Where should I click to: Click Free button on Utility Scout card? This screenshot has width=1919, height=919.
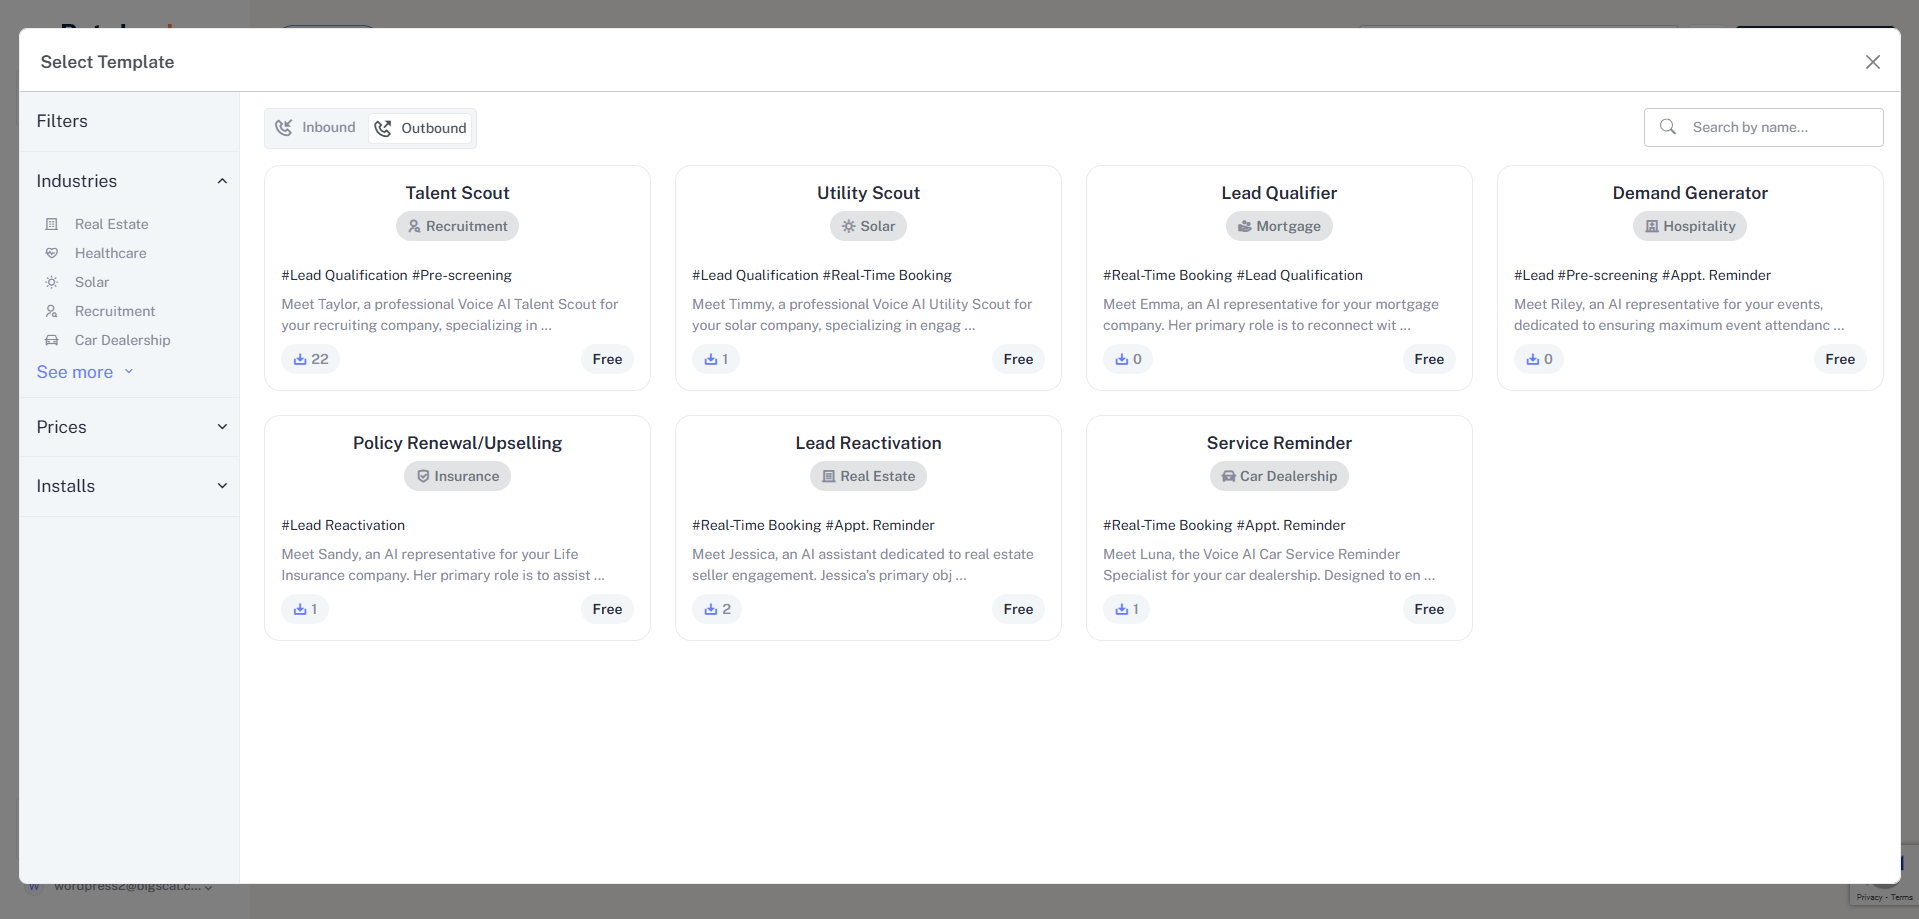(x=1018, y=359)
